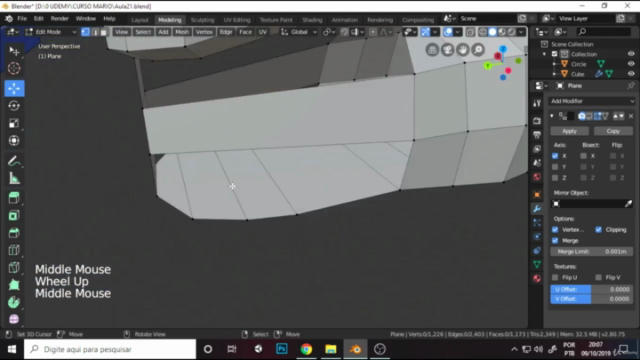Select the Bevel tool
Viewport: 640px width, 360px height.
pos(14,233)
